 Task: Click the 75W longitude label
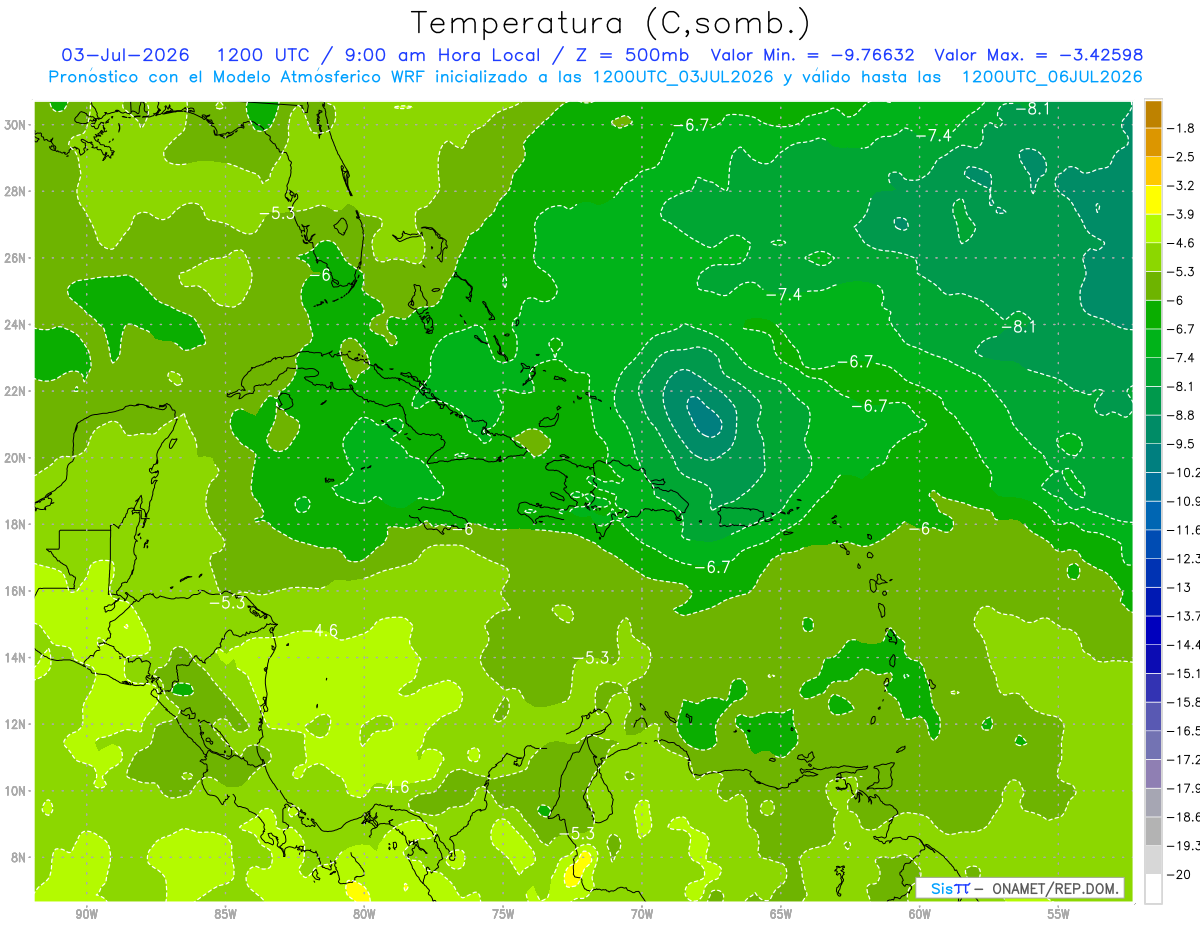click(x=503, y=914)
